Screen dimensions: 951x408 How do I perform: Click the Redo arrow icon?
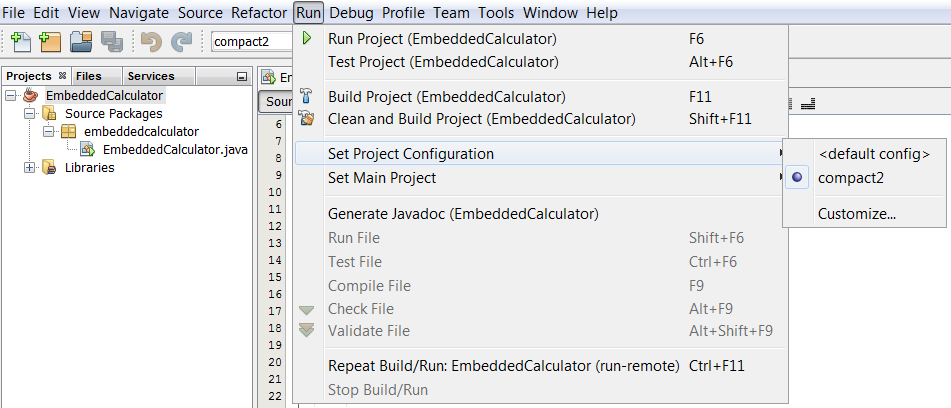[181, 42]
